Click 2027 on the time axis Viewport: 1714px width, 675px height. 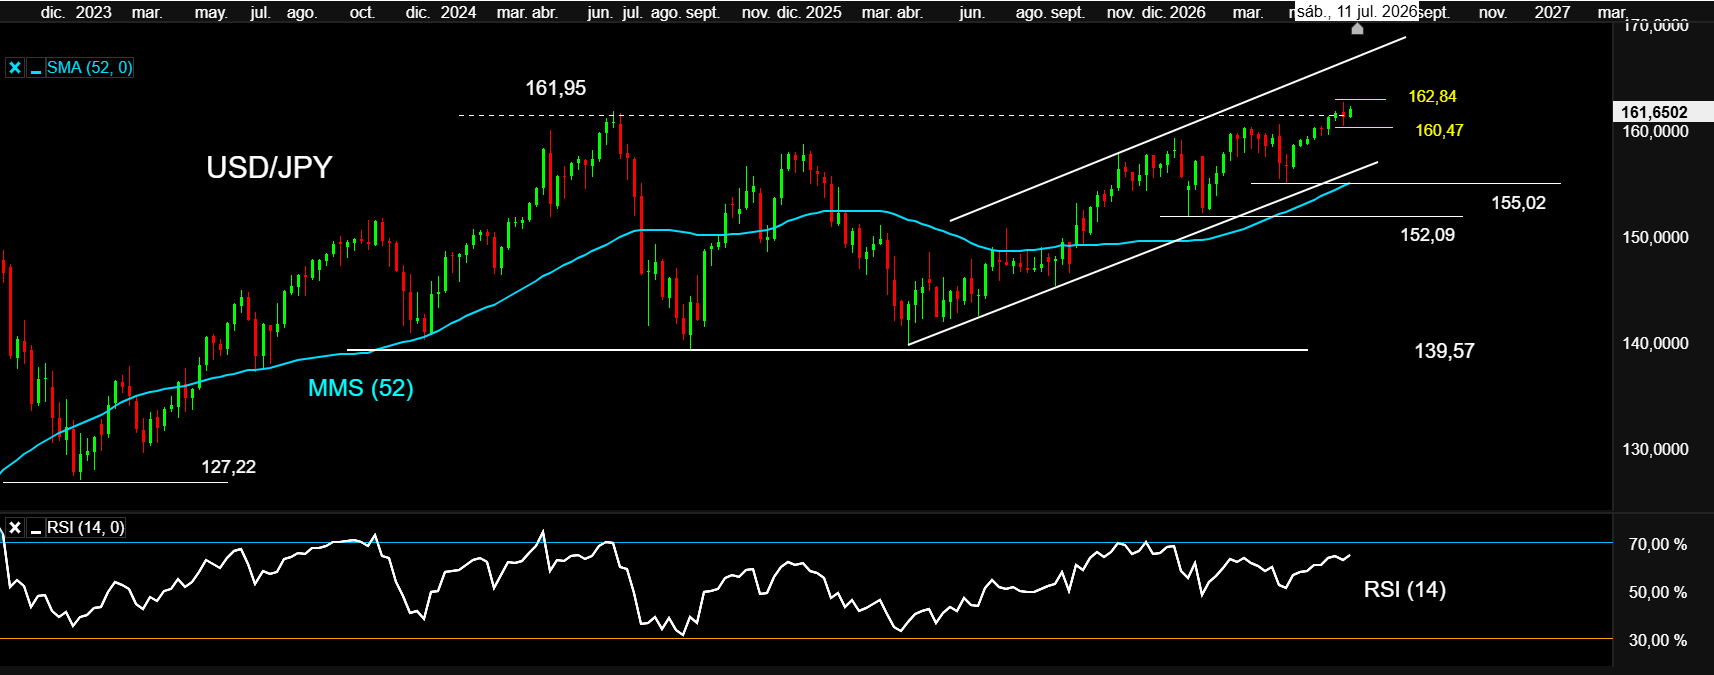pyautogui.click(x=1552, y=12)
